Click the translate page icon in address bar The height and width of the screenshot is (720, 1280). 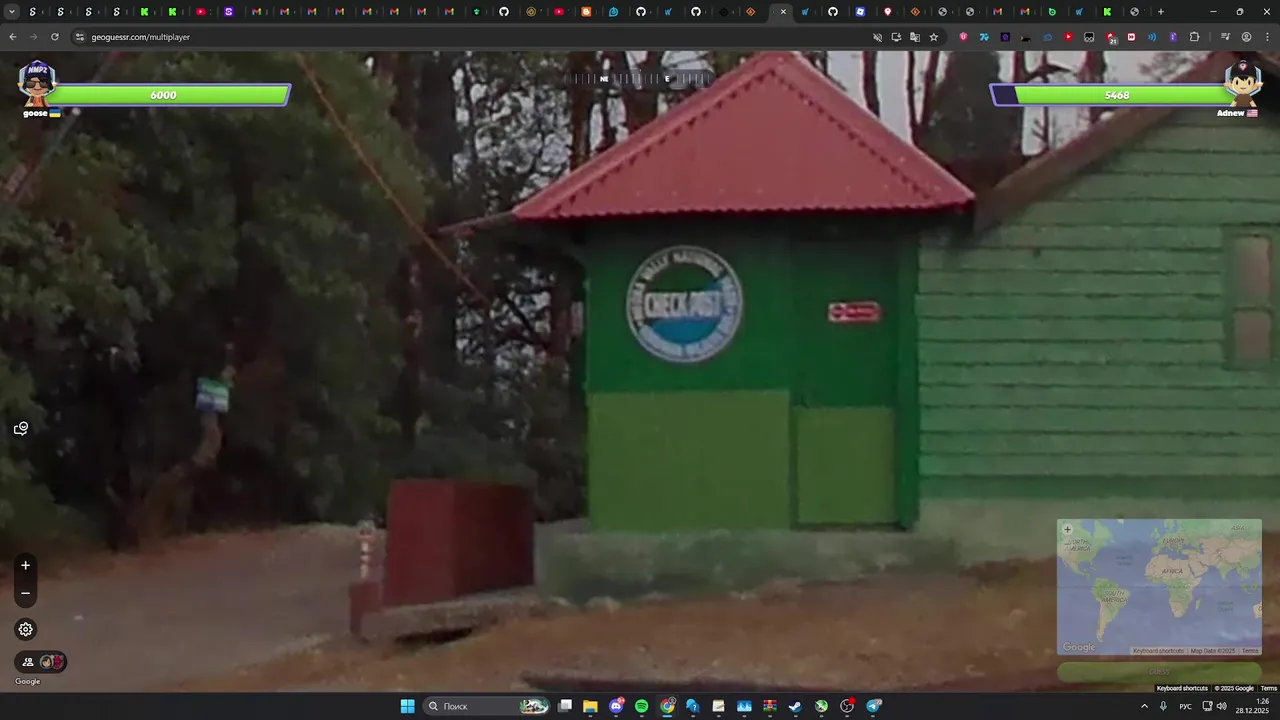click(915, 37)
